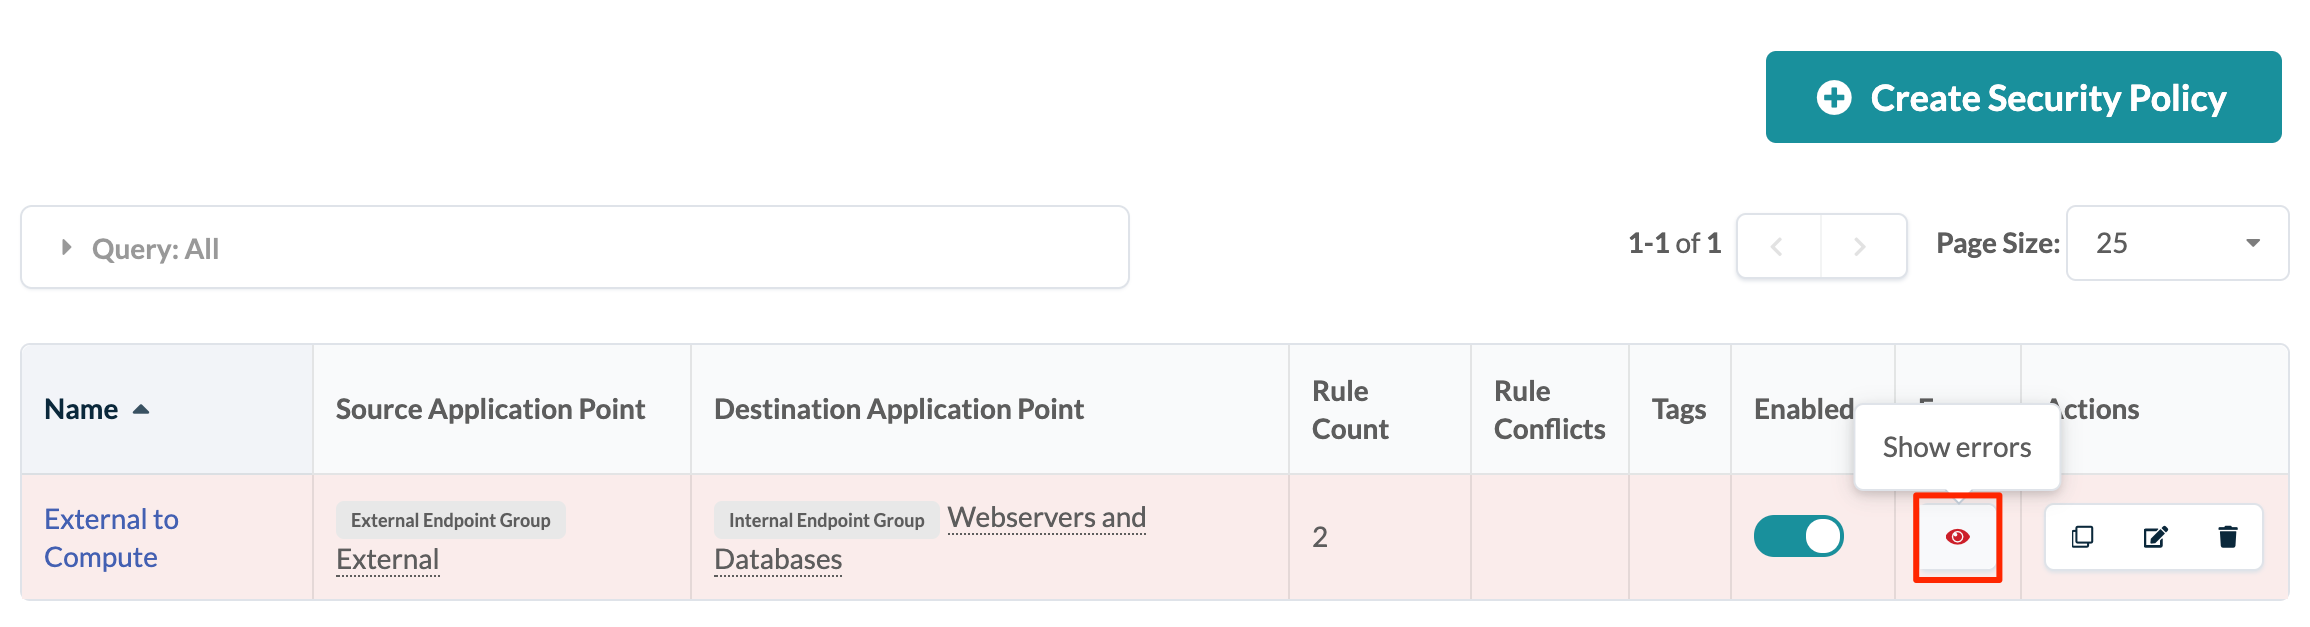
Task: Expand the Query: All filter triangle
Action: (66, 247)
